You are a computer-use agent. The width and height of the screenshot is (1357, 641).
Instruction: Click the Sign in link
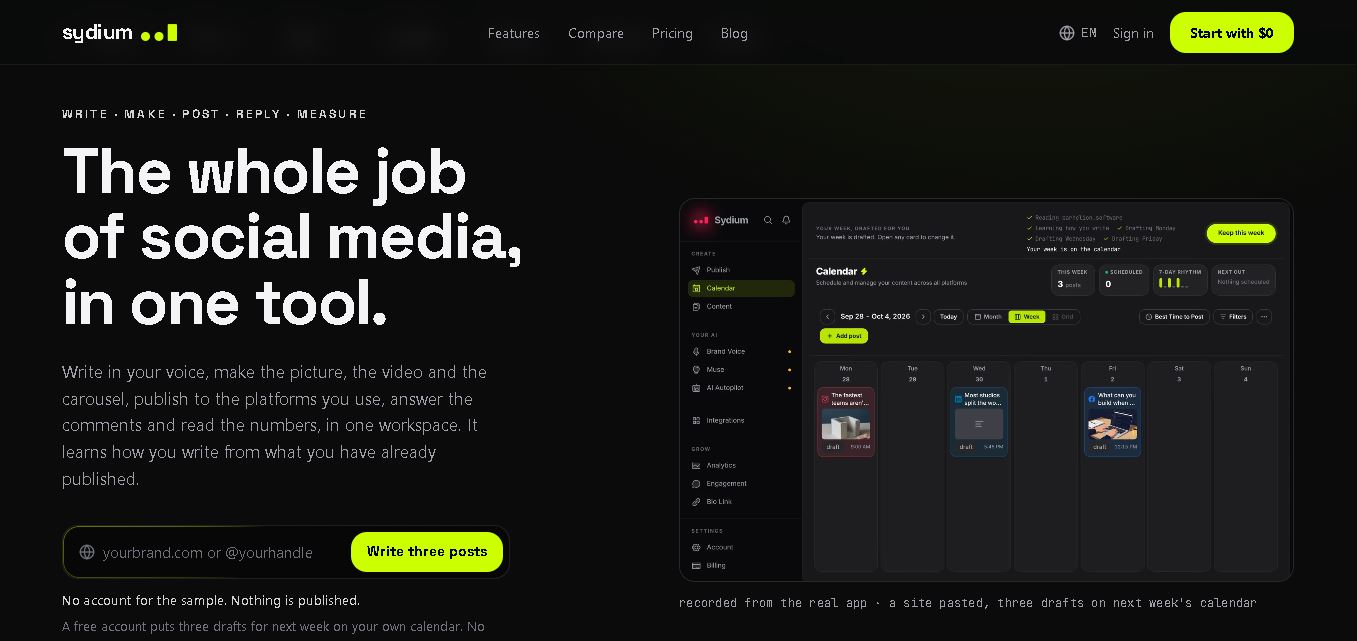(x=1133, y=33)
